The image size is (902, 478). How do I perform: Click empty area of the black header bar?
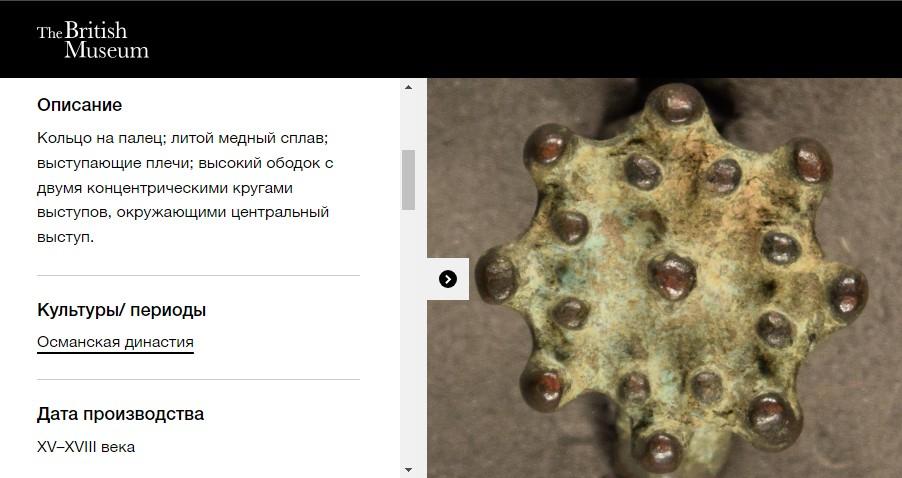click(x=518, y=39)
